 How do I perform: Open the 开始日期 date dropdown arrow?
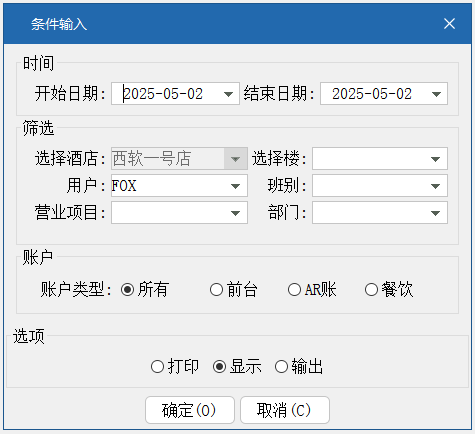tap(228, 94)
